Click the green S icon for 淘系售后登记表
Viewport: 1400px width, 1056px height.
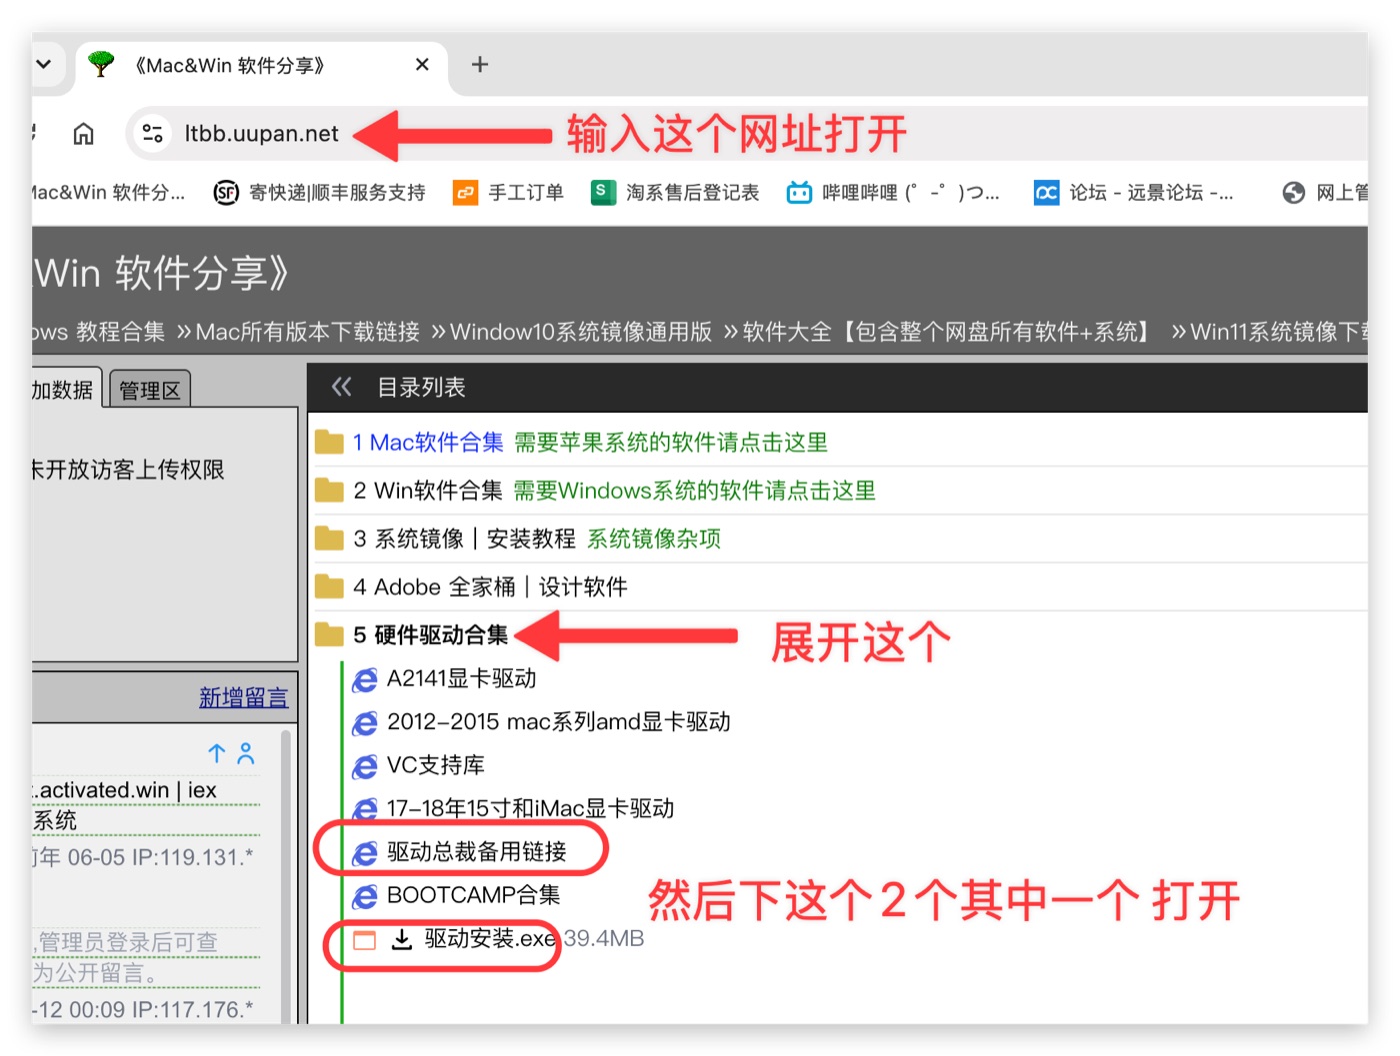[x=602, y=192]
